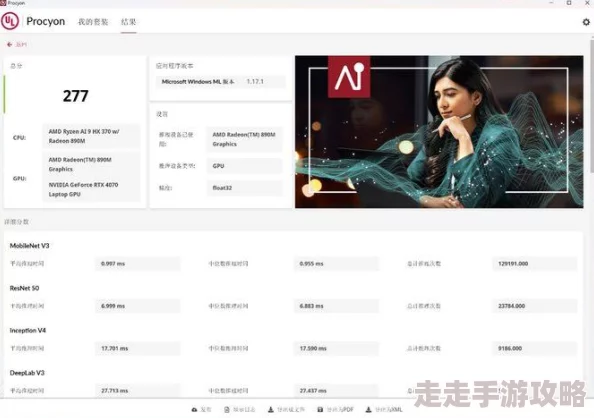Click the export as XML button label
This screenshot has height=418, width=594.
point(389,410)
